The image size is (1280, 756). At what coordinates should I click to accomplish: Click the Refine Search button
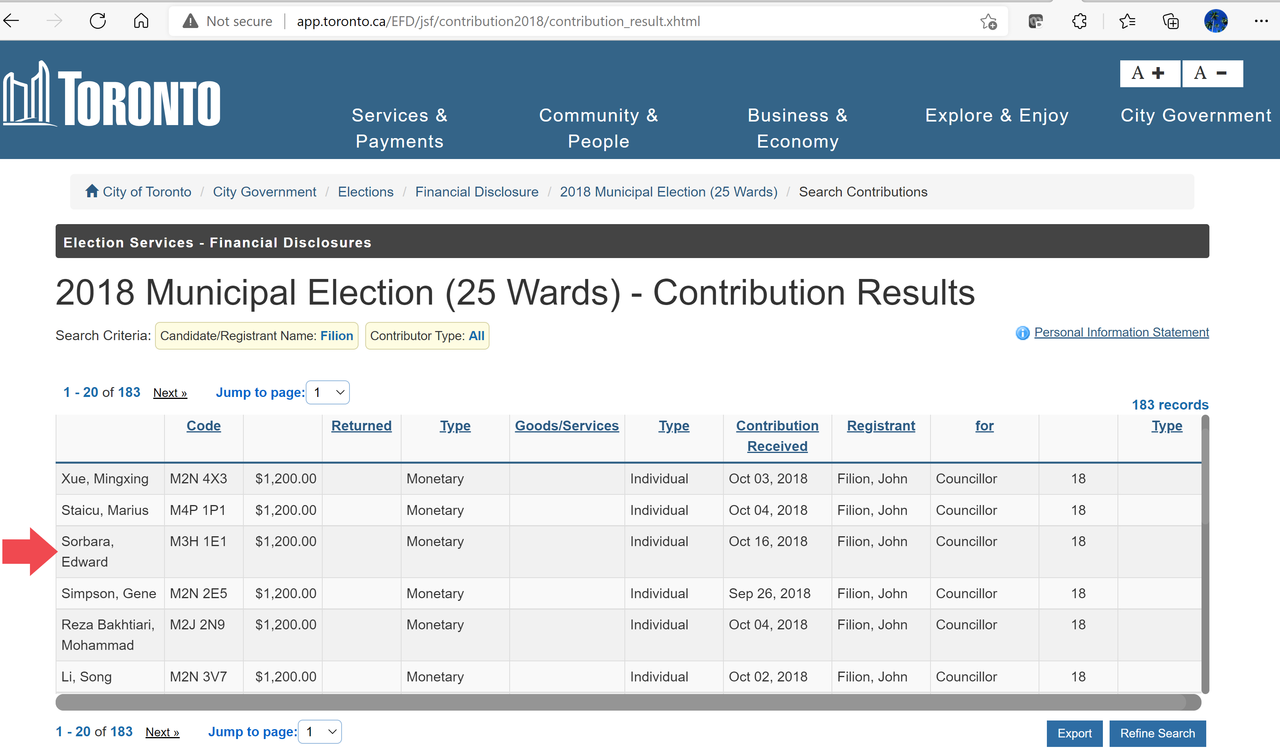click(1157, 733)
